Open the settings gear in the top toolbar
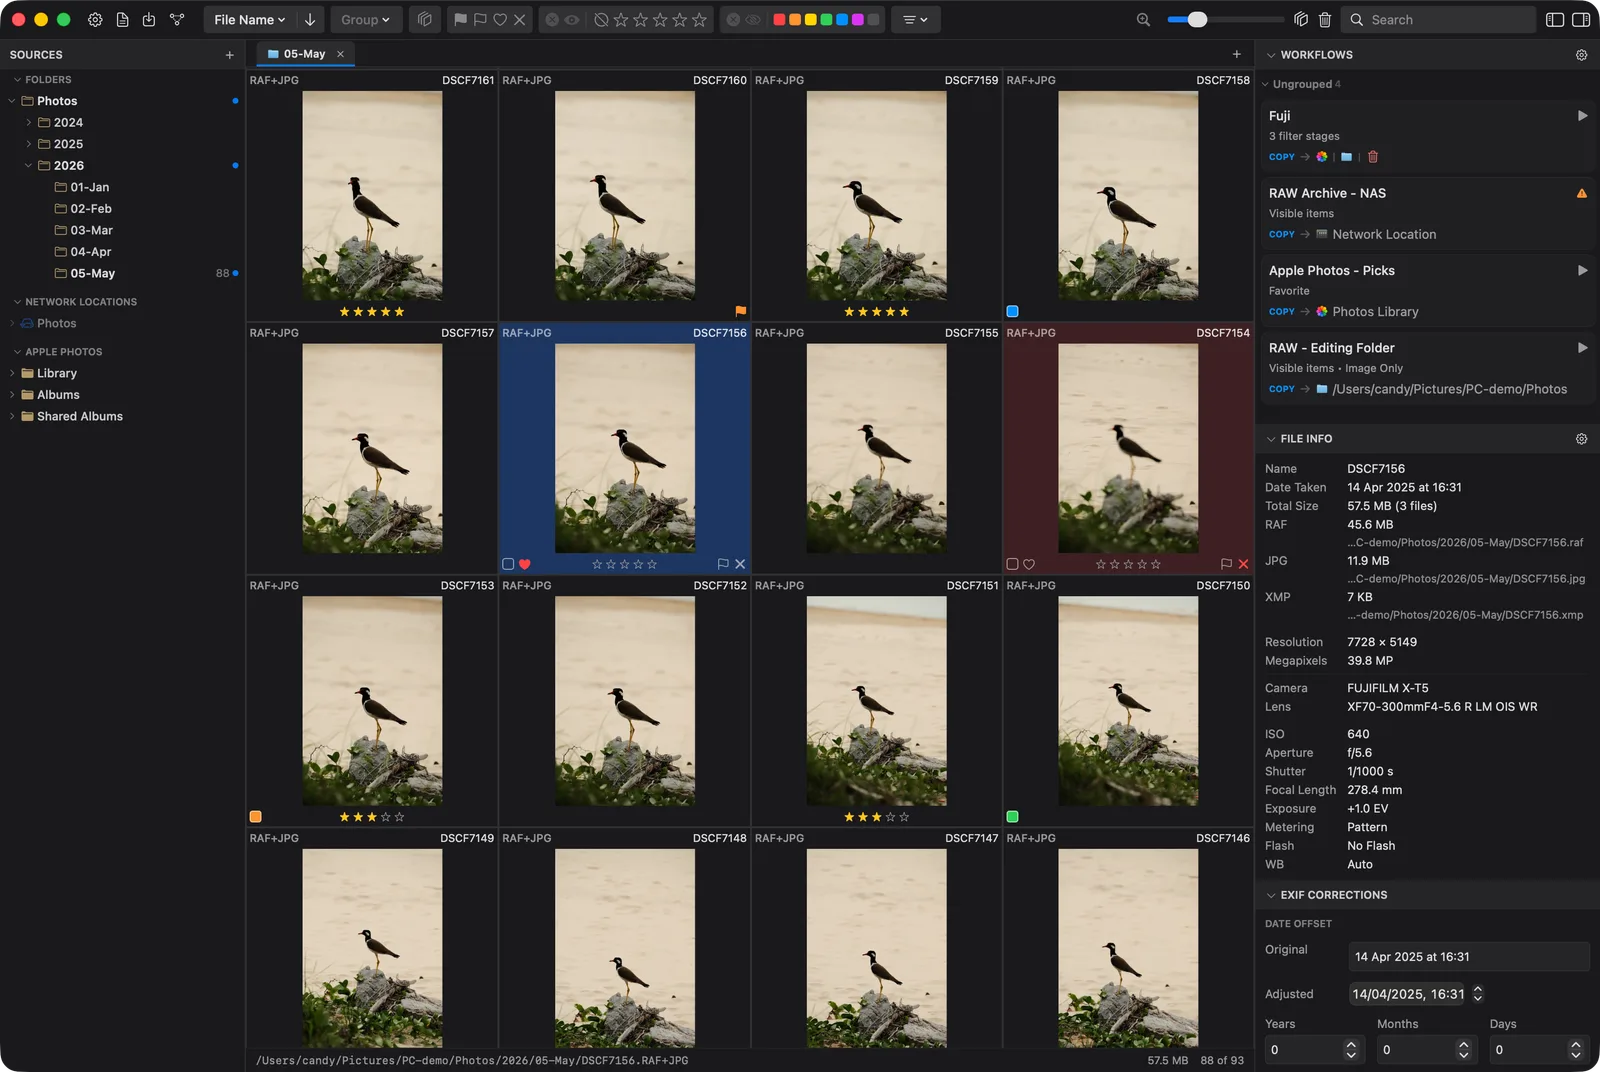 pyautogui.click(x=95, y=20)
